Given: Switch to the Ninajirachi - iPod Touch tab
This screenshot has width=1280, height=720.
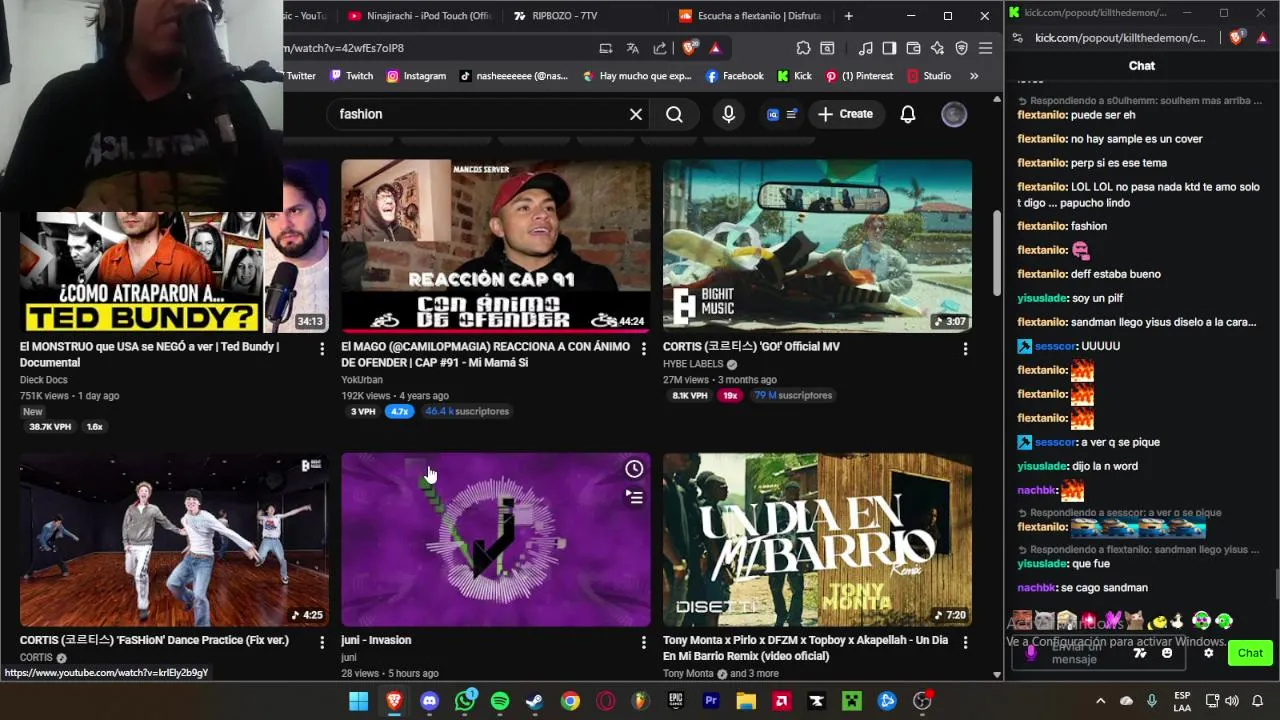Looking at the screenshot, I should tap(419, 16).
